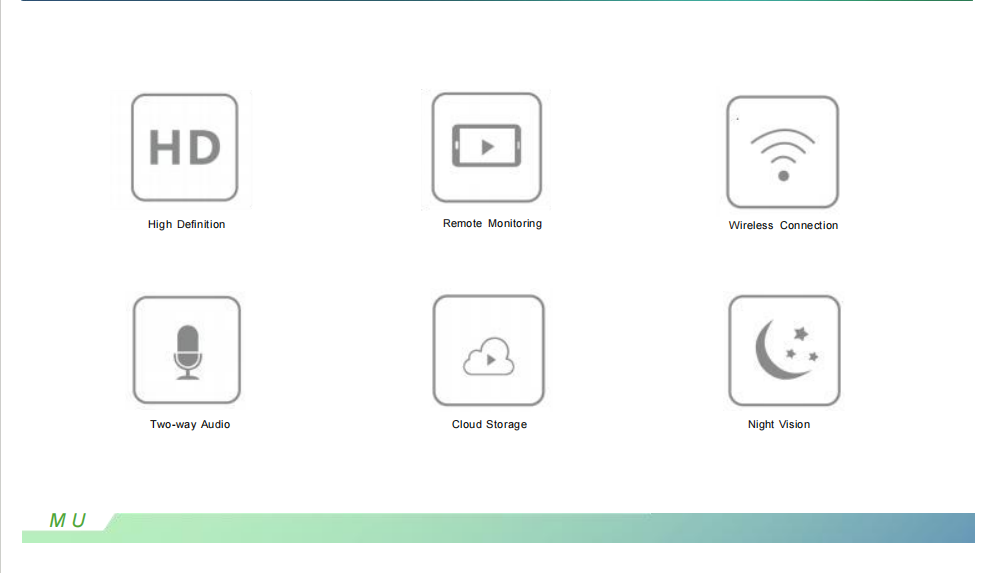993x573 pixels.
Task: Open the Cloud Storage cloud icon
Action: click(x=488, y=350)
